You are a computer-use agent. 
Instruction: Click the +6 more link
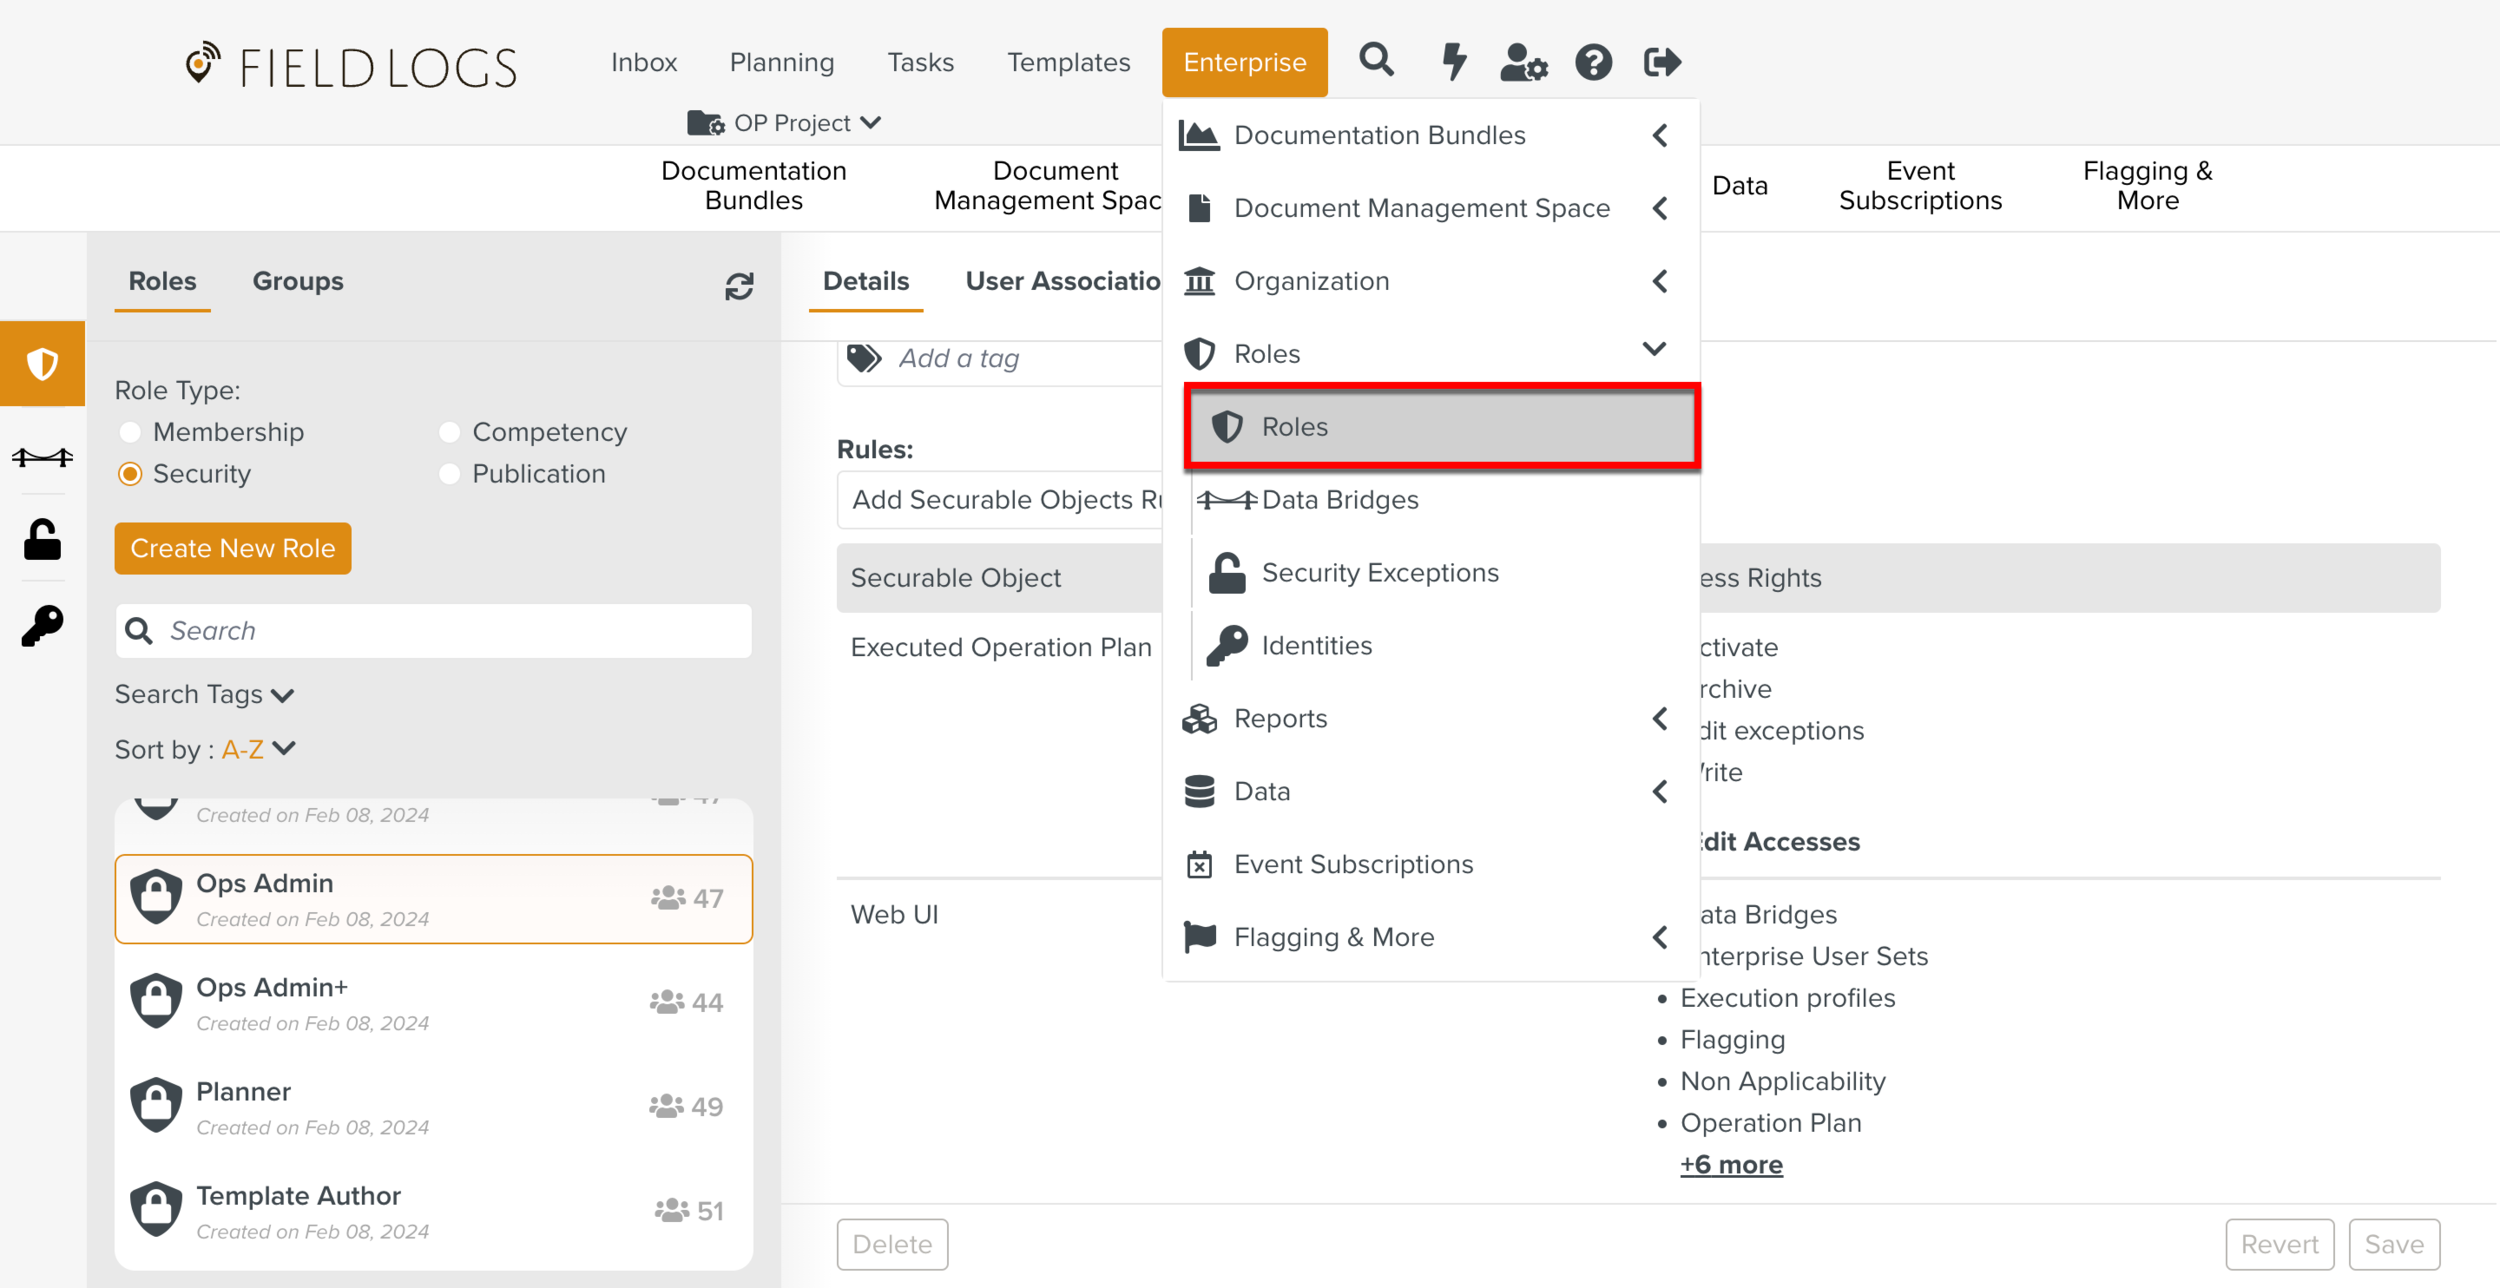pyautogui.click(x=1730, y=1165)
